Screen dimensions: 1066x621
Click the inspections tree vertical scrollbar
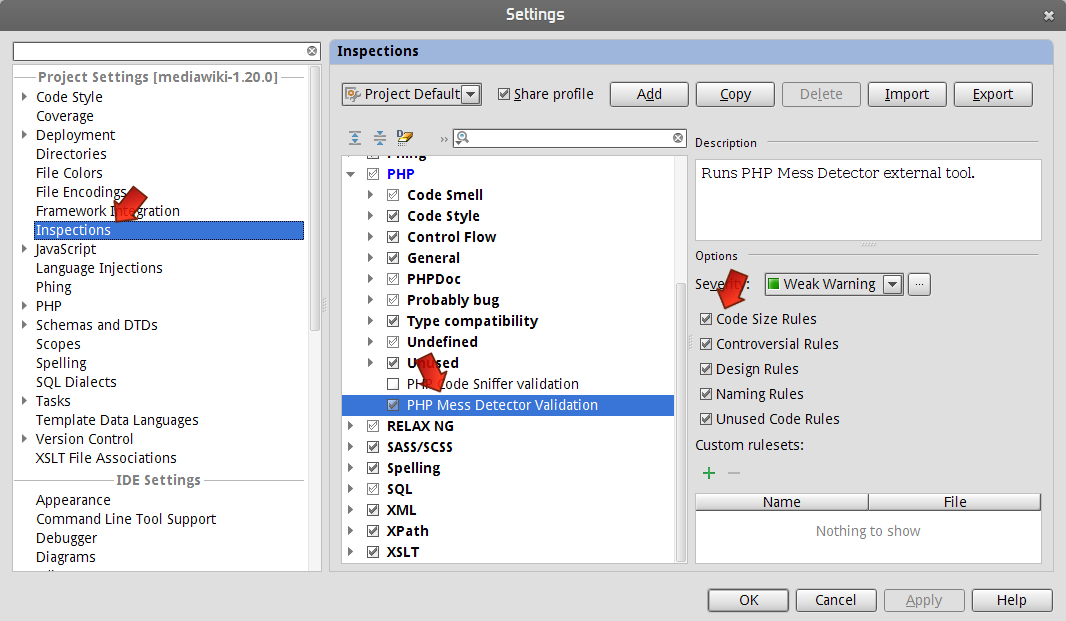tap(681, 422)
